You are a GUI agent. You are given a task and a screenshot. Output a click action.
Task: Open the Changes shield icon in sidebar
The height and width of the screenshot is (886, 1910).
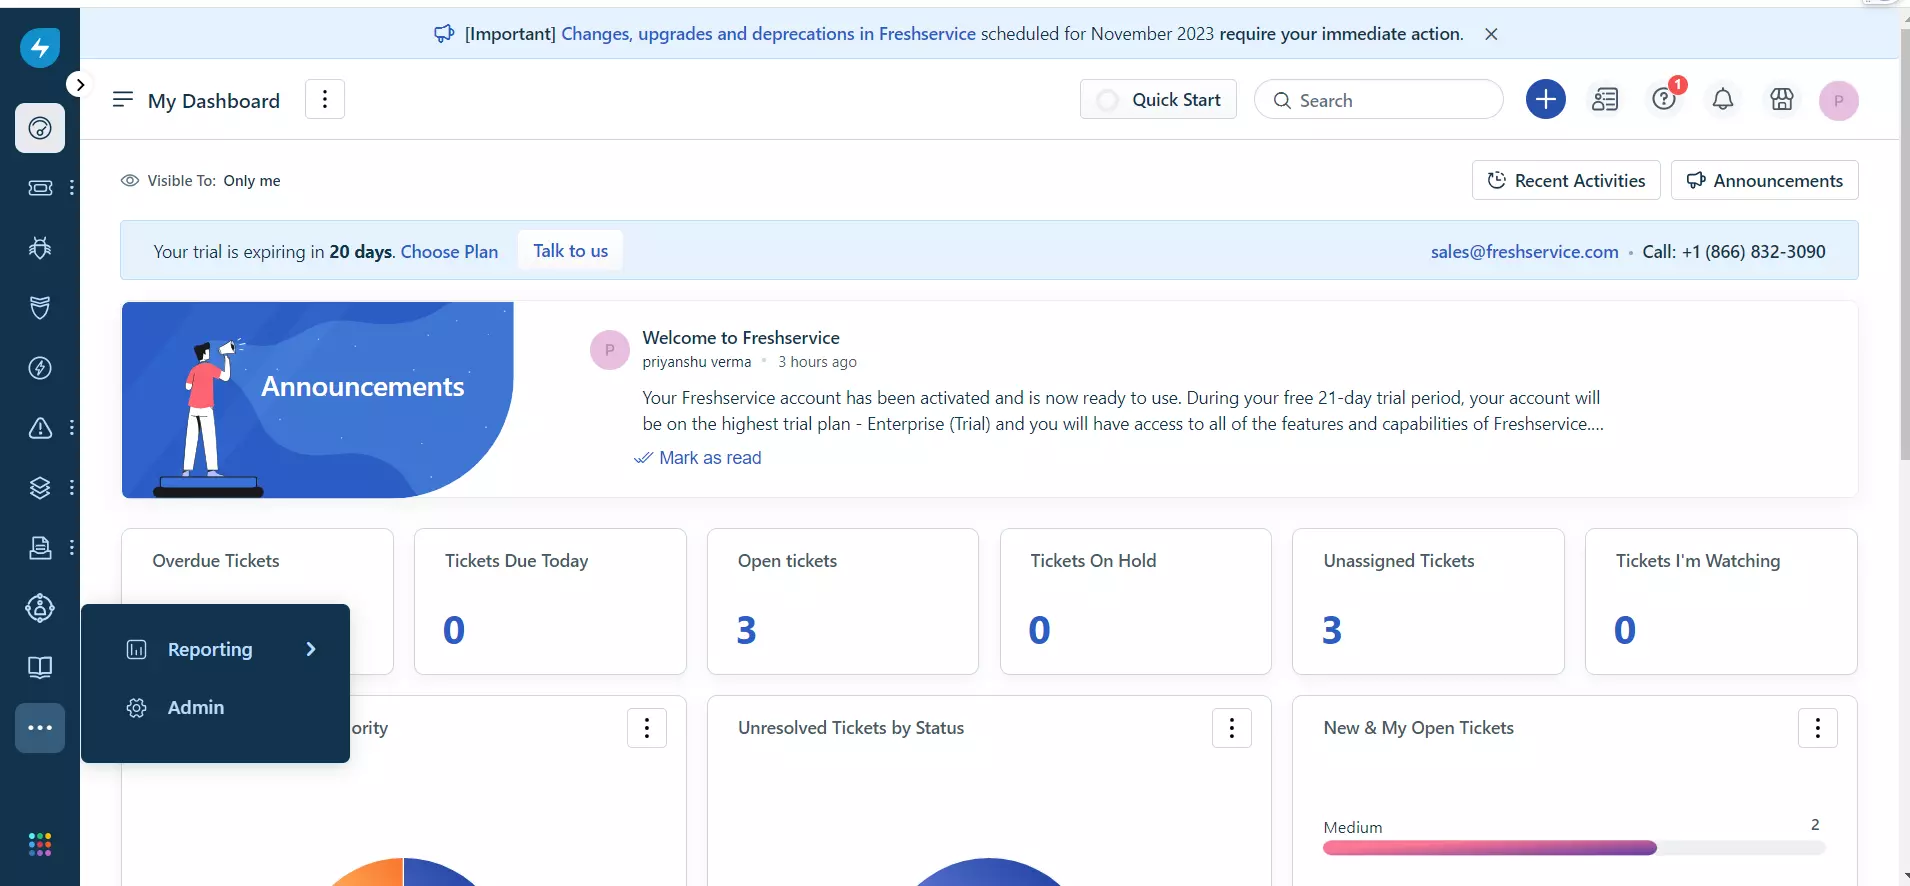40,308
